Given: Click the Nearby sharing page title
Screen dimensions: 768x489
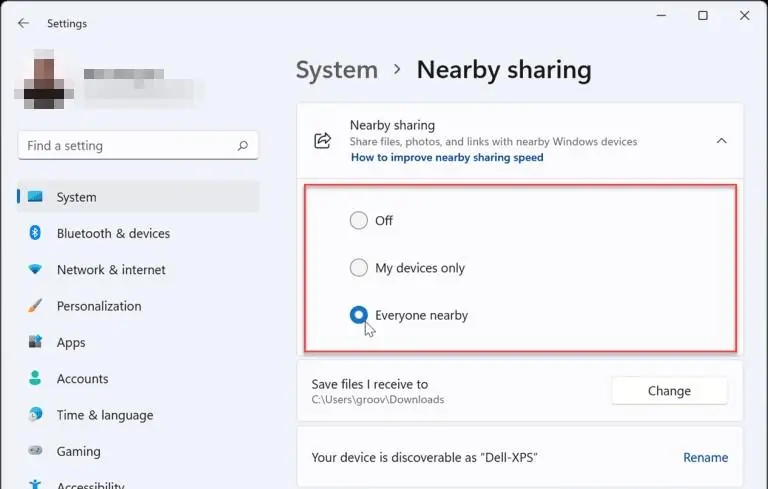Looking at the screenshot, I should coord(504,70).
